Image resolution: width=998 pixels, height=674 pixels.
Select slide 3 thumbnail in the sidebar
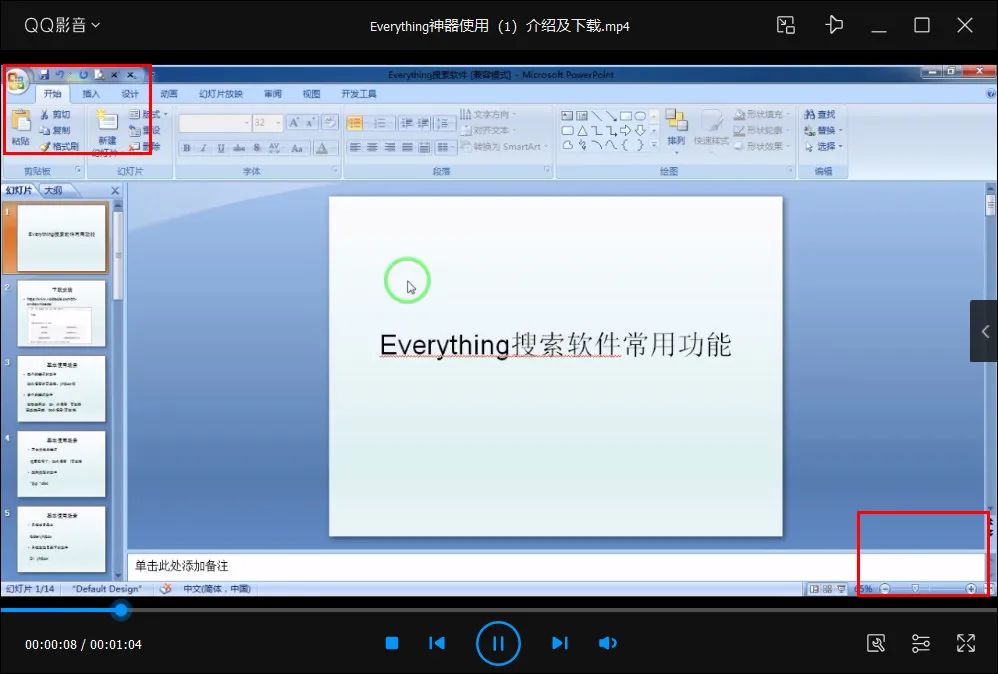point(62,388)
